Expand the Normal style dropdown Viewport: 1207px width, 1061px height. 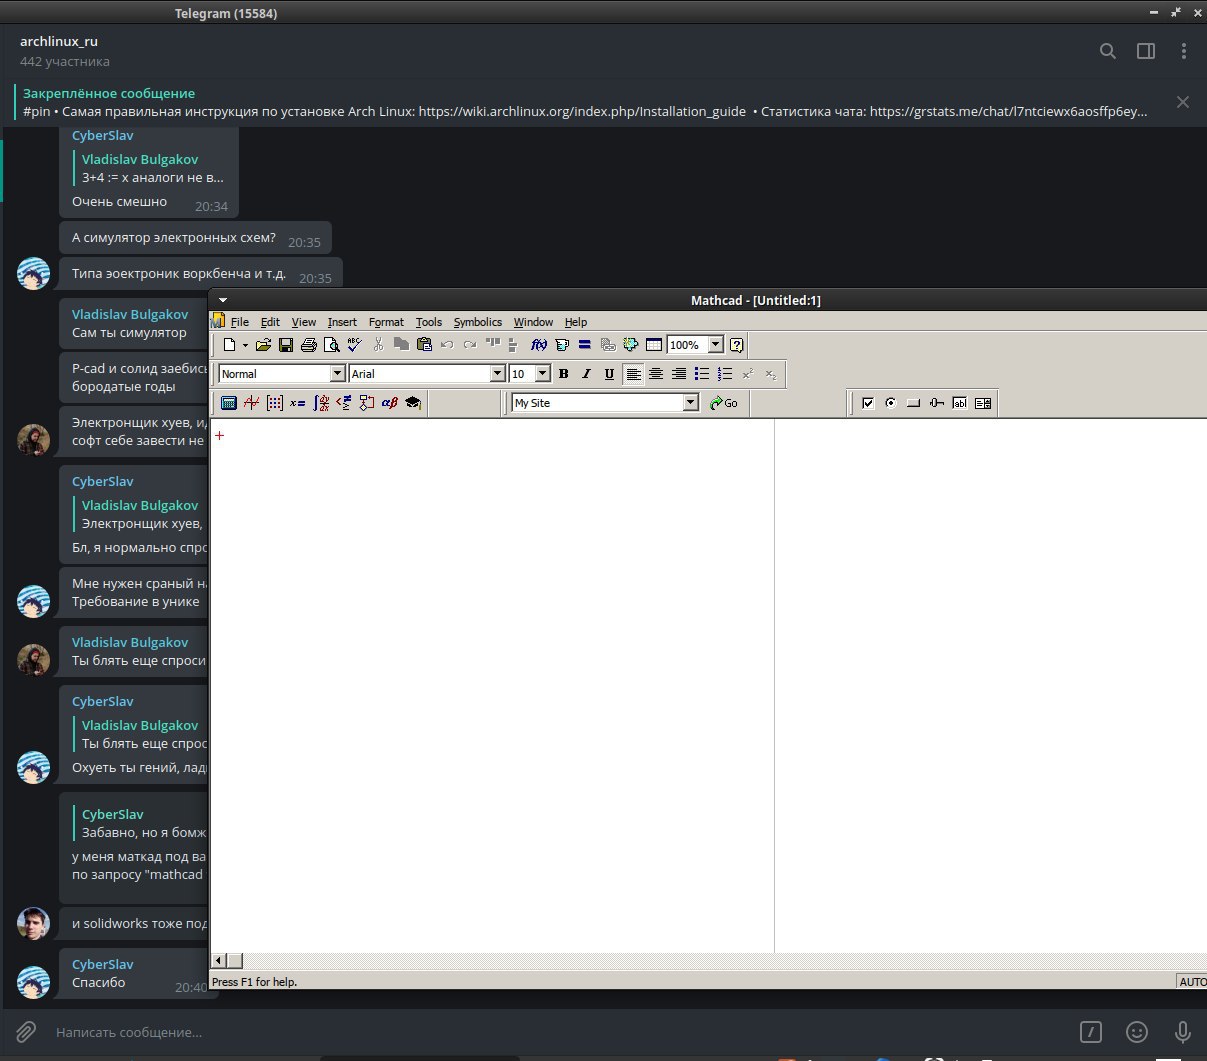click(x=337, y=374)
